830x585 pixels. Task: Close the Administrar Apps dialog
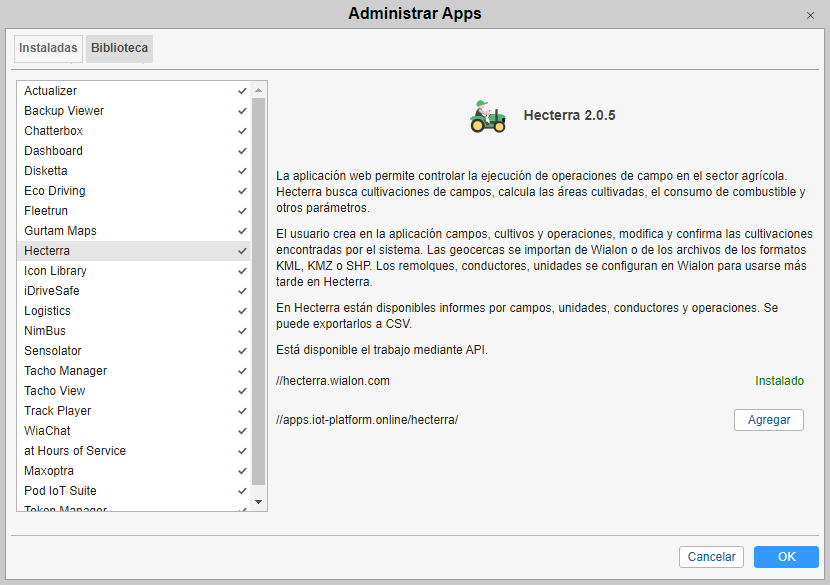[x=810, y=15]
